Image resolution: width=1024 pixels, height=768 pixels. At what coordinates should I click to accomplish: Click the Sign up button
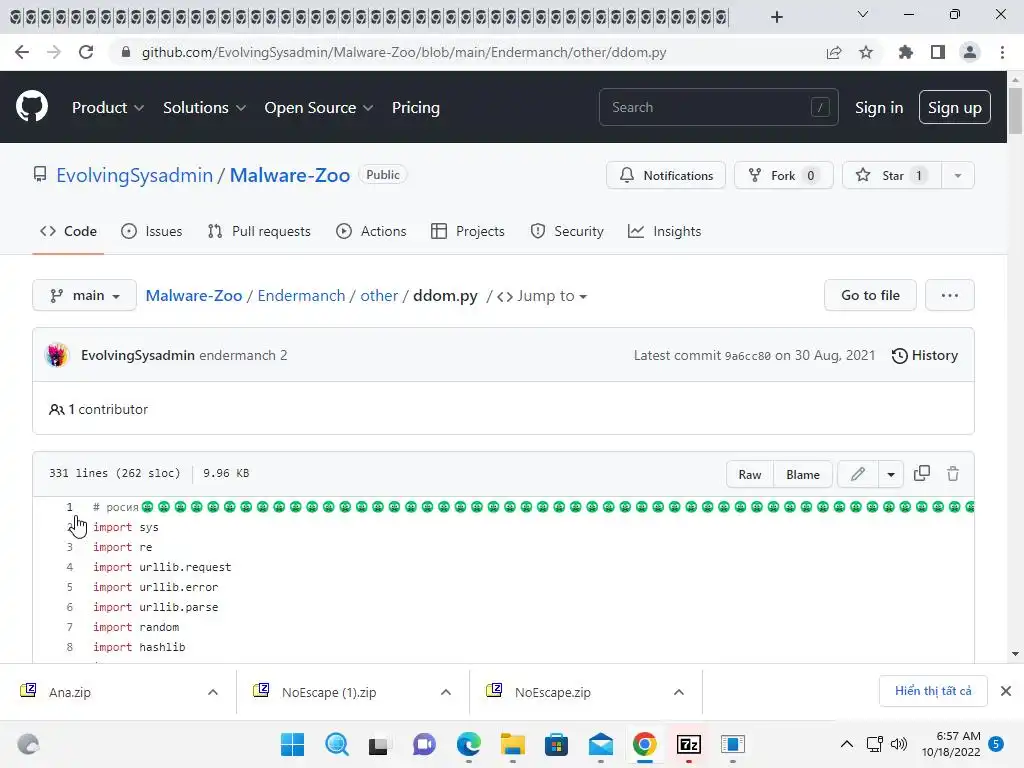coord(955,107)
